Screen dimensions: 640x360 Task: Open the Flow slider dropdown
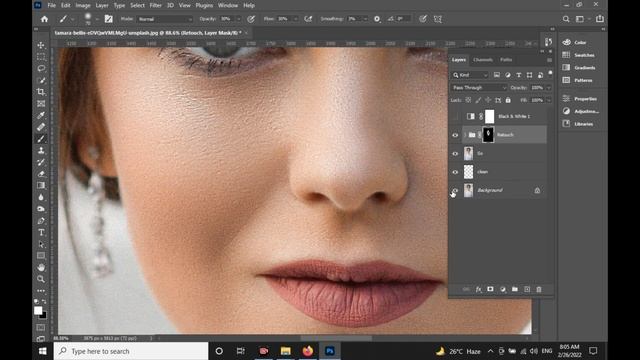pyautogui.click(x=296, y=19)
